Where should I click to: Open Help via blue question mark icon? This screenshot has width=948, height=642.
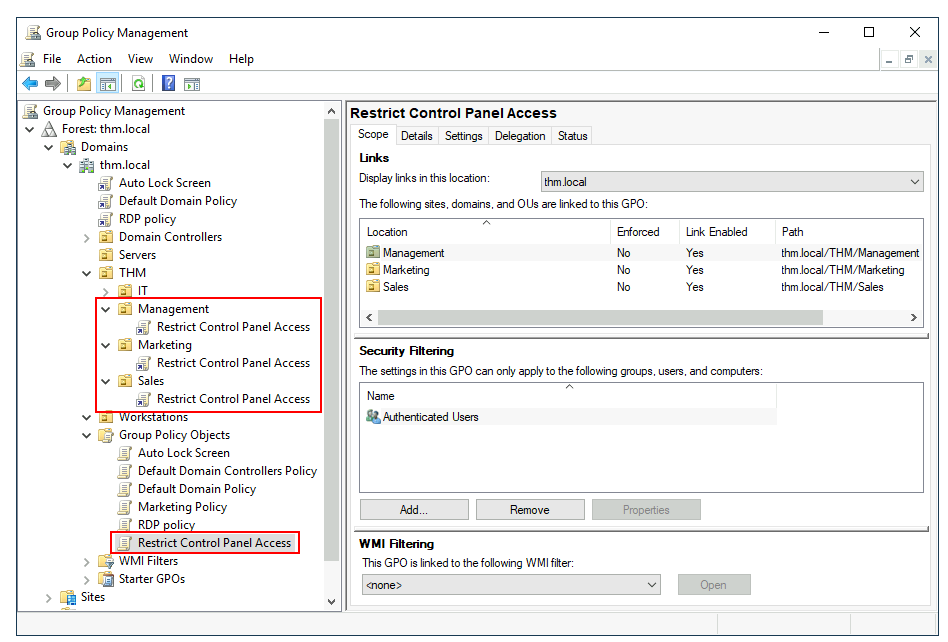point(168,84)
